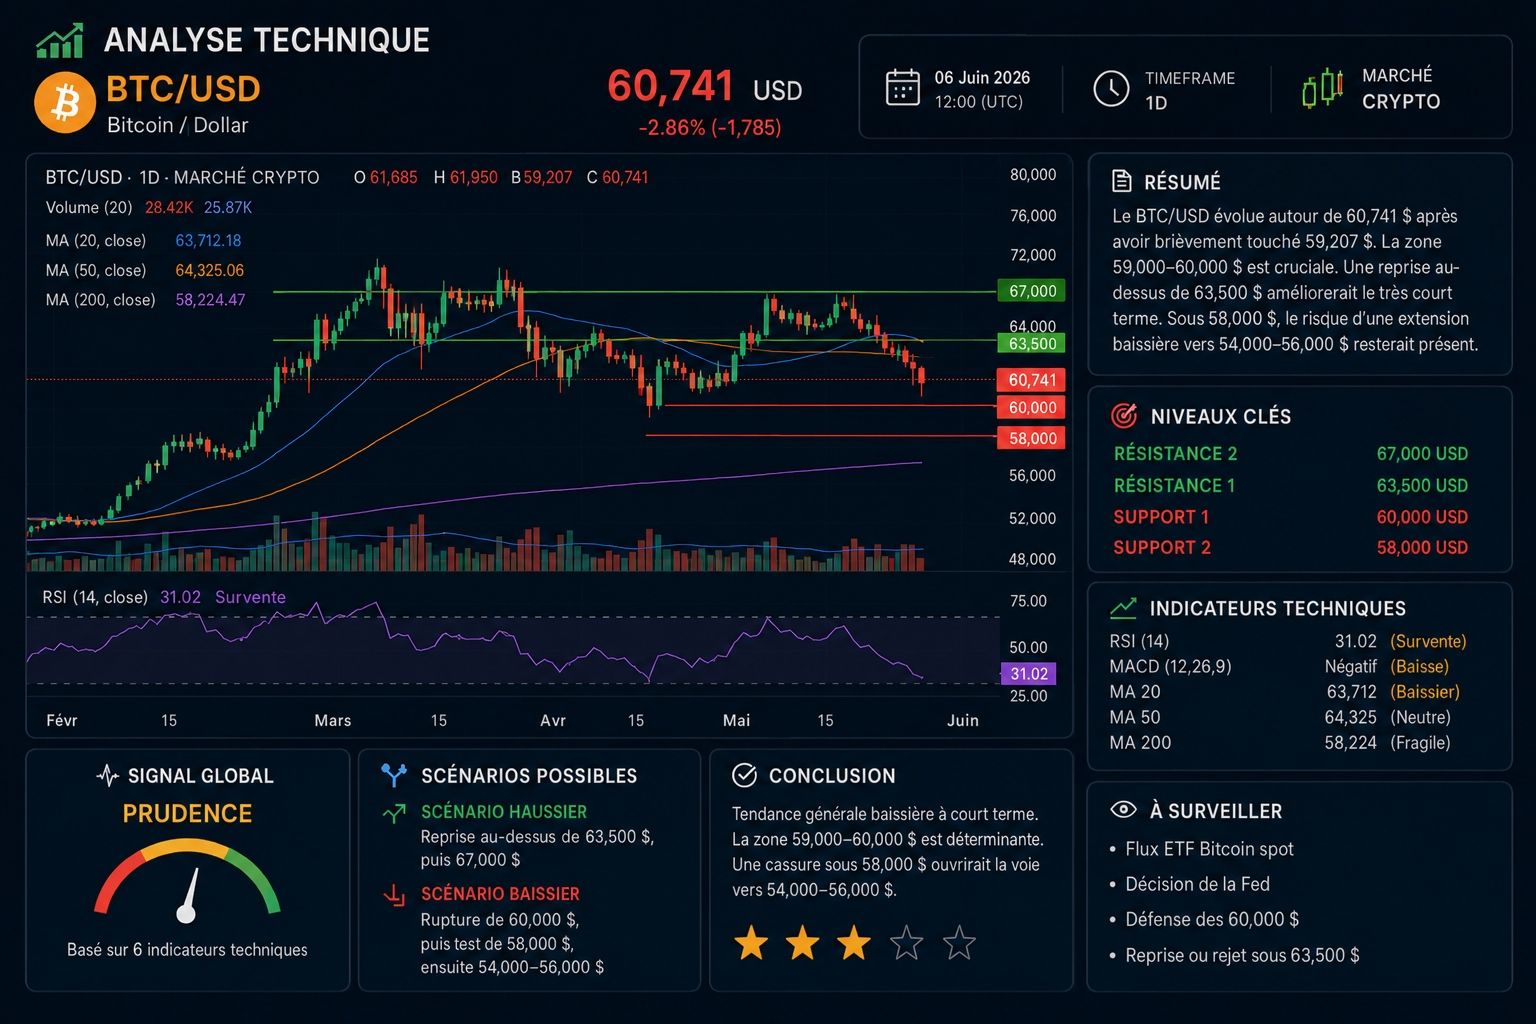Click the Flux ETF Bitcoin spot item
The width and height of the screenshot is (1536, 1024).
(1201, 849)
